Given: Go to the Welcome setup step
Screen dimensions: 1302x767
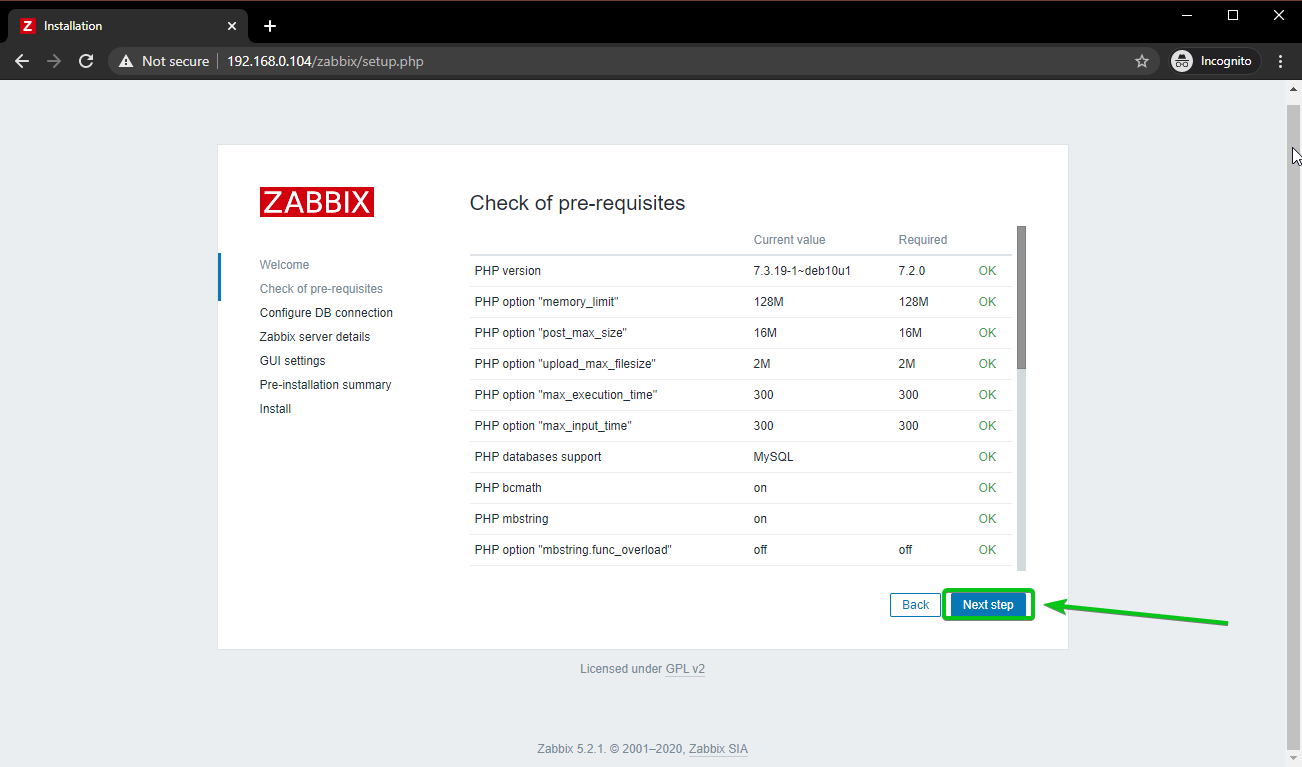Looking at the screenshot, I should pos(285,265).
